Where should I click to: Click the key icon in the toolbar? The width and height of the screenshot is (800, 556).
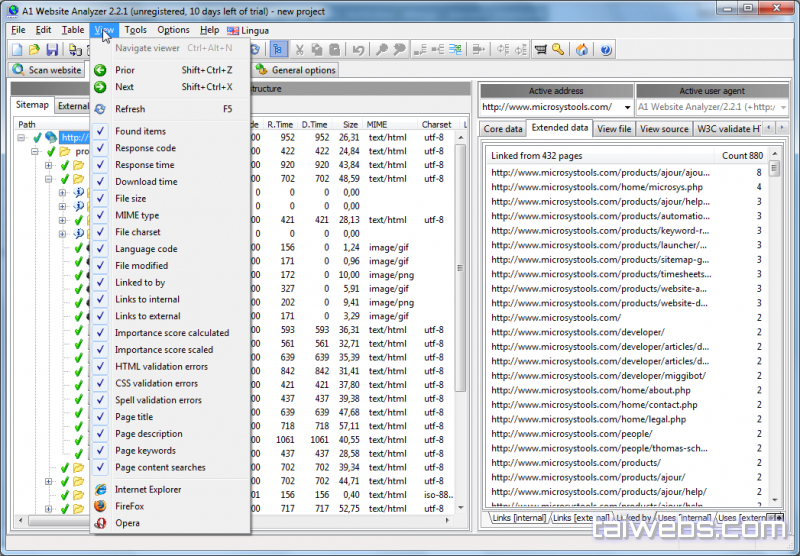click(558, 50)
